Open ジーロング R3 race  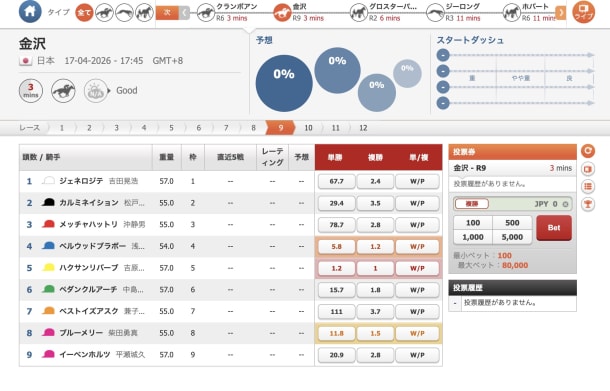[x=454, y=12]
